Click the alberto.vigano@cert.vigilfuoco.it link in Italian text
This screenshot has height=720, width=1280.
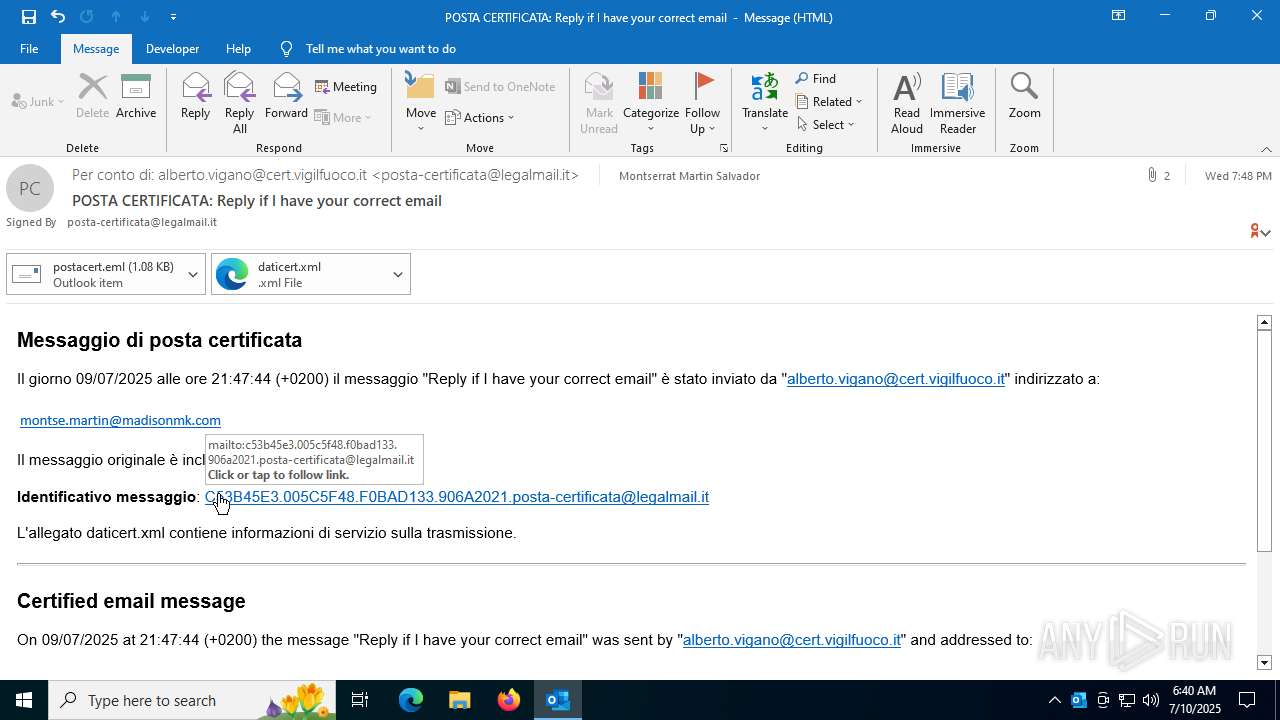click(x=896, y=379)
